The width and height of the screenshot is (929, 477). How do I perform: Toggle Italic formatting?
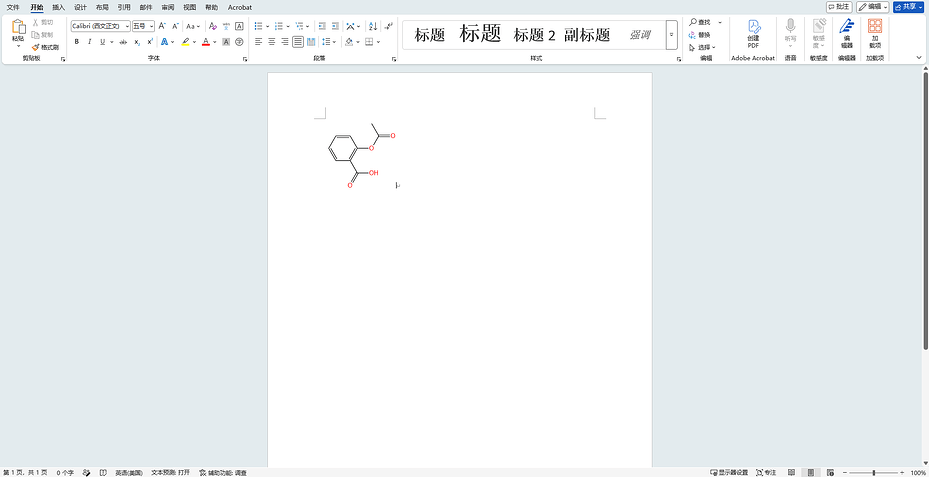point(89,42)
